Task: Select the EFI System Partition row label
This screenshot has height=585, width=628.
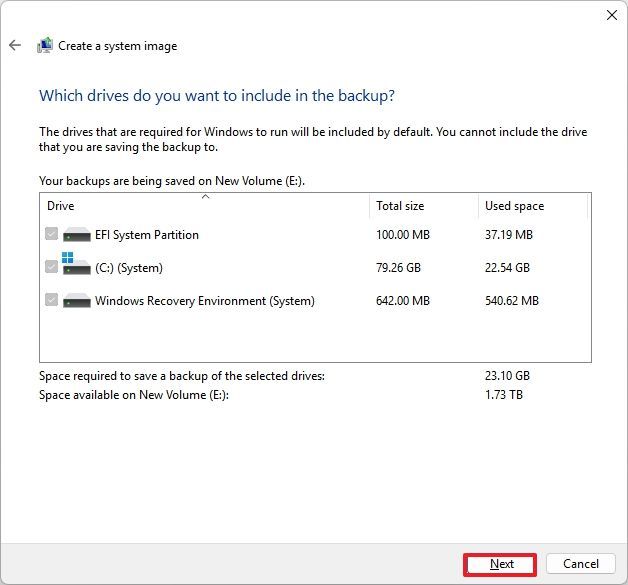Action: coord(146,235)
